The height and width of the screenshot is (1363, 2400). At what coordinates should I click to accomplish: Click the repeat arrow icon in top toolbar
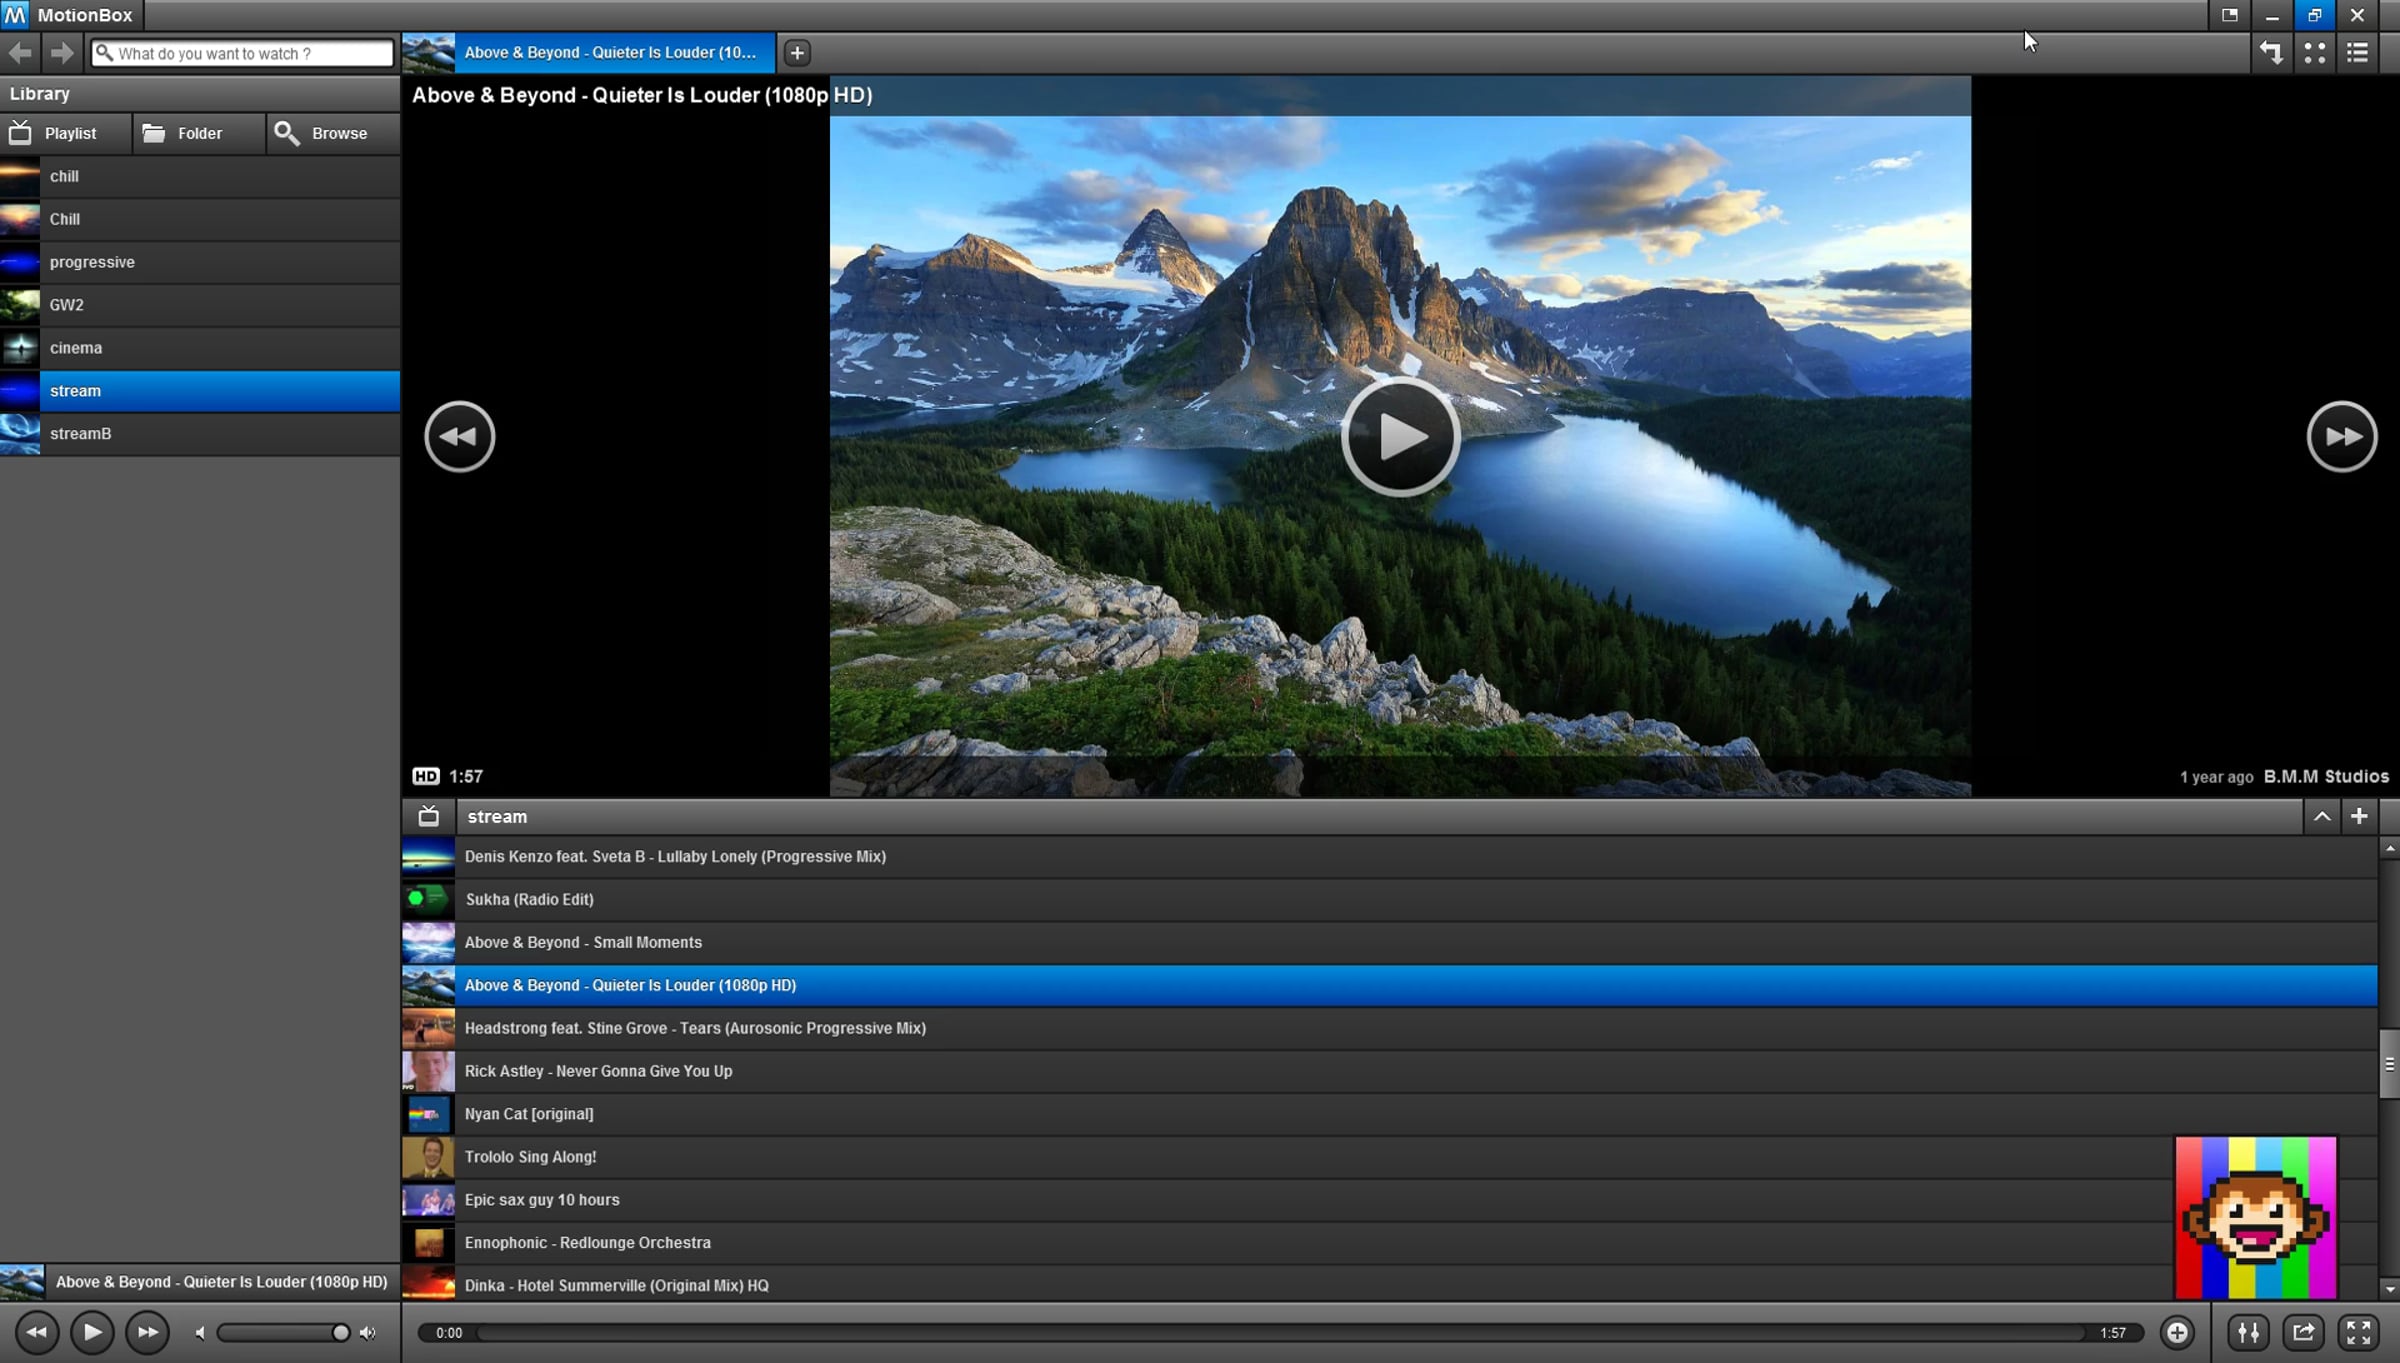point(2271,53)
